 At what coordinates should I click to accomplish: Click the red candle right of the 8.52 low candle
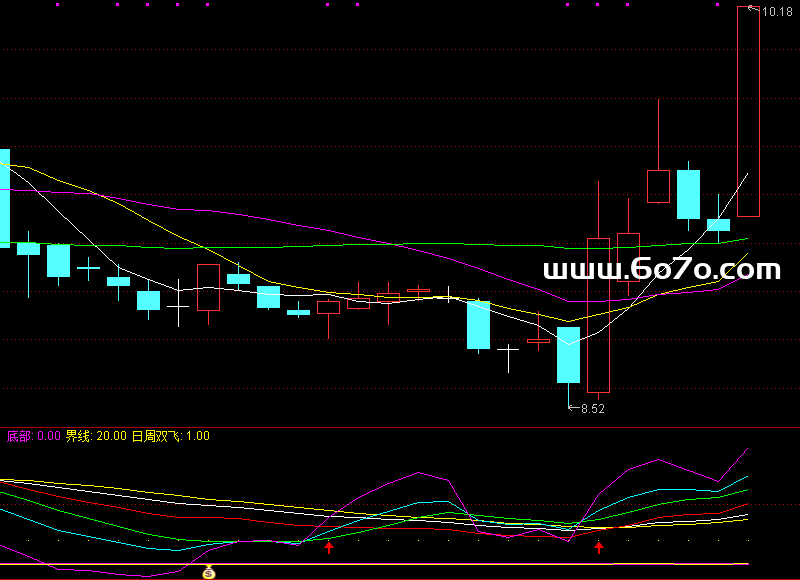pos(598,314)
